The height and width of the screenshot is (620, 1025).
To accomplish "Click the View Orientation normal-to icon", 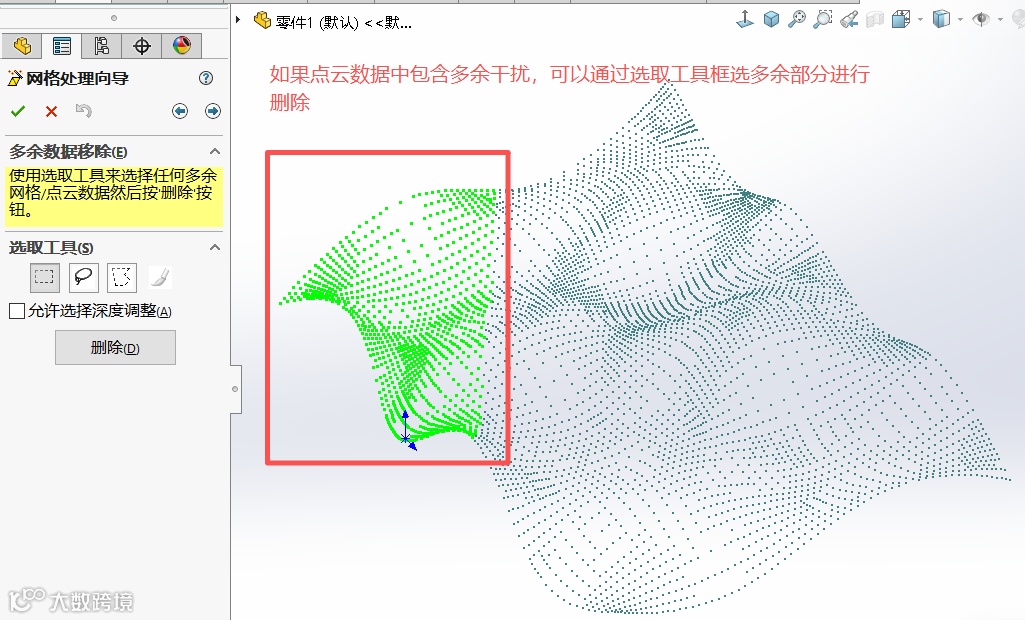I will tap(745, 20).
